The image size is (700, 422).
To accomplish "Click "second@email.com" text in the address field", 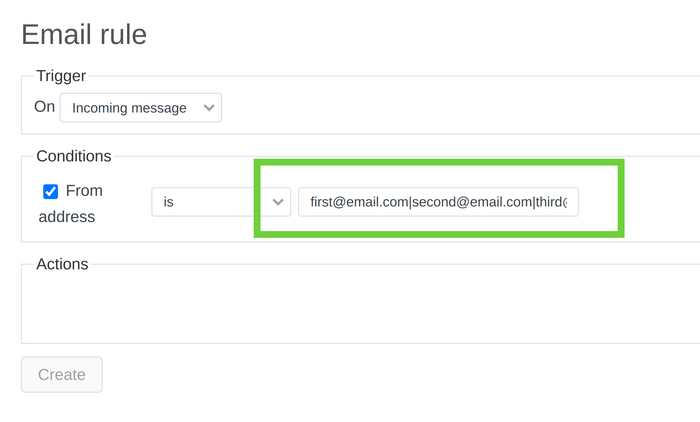I will pyautogui.click(x=472, y=202).
